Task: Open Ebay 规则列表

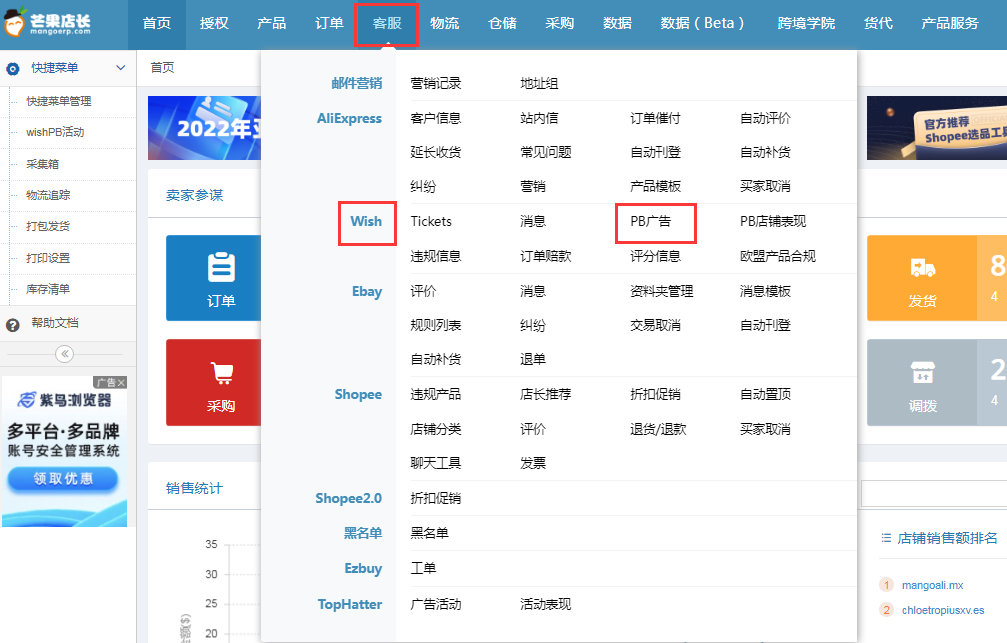Action: tap(435, 325)
